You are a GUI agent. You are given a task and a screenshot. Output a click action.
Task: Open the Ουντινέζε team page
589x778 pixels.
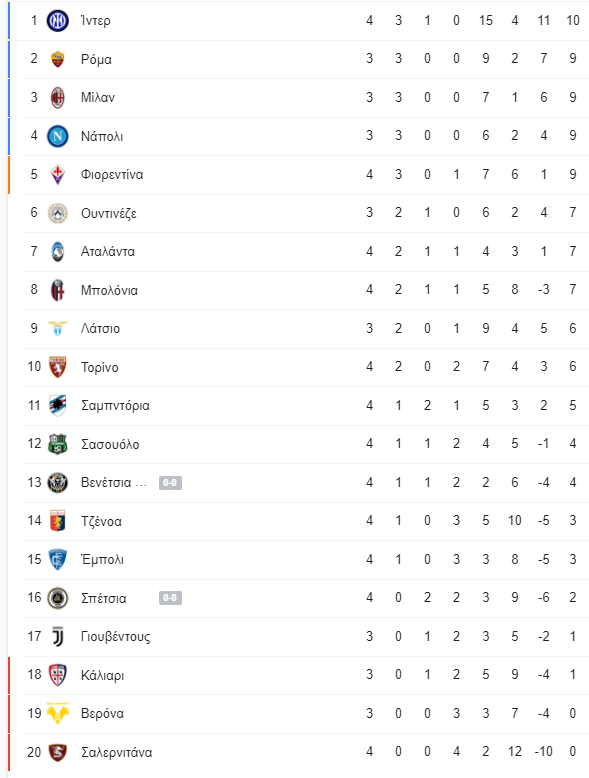pos(109,213)
